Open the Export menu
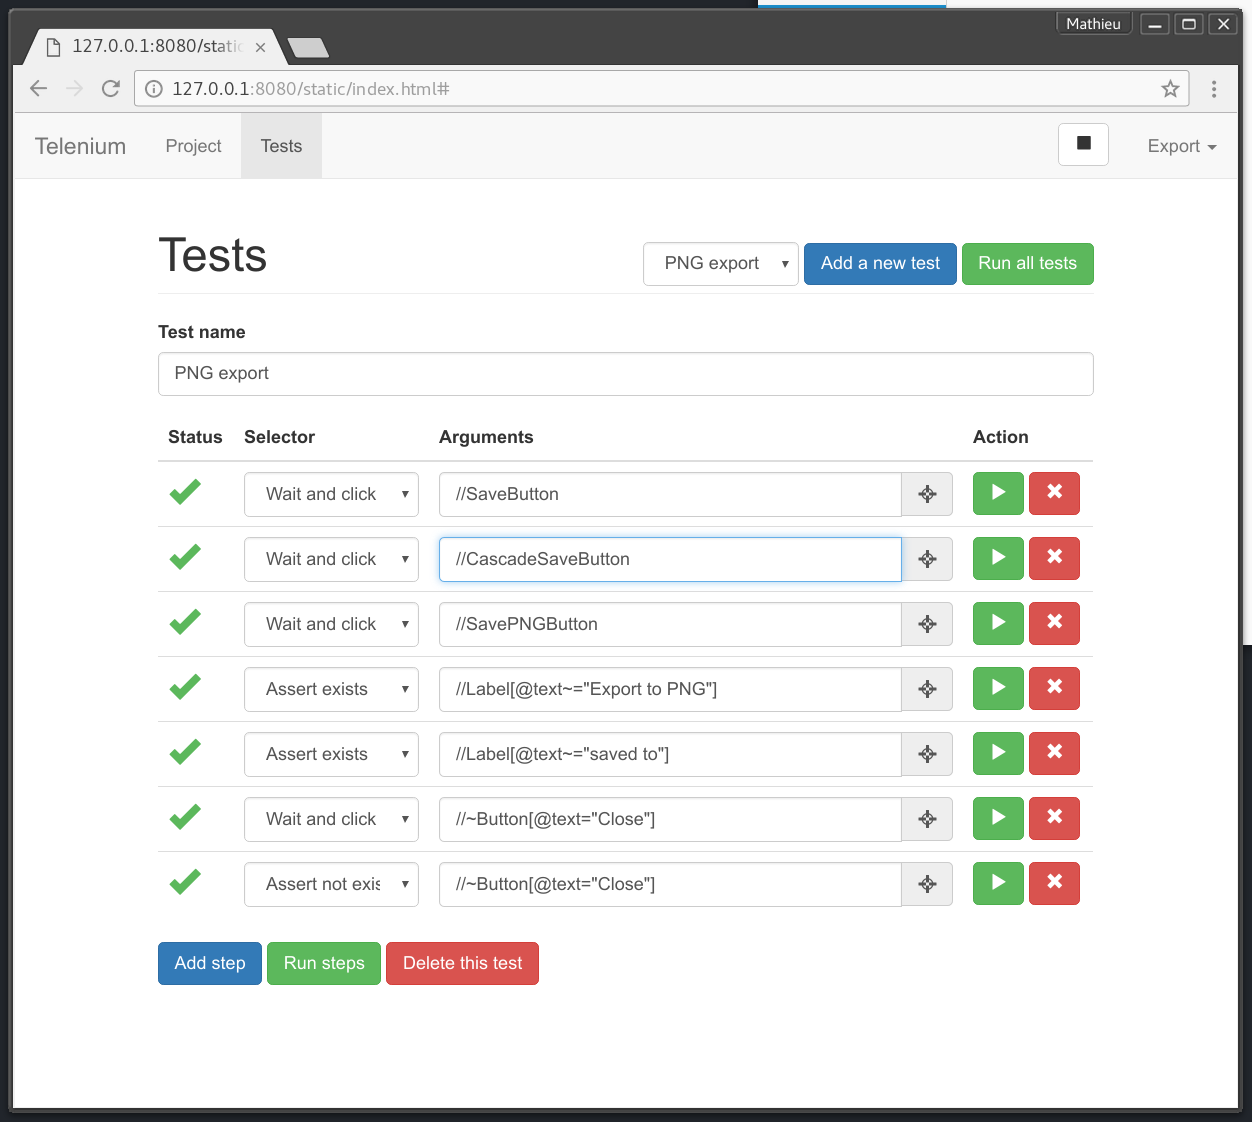 (x=1181, y=146)
